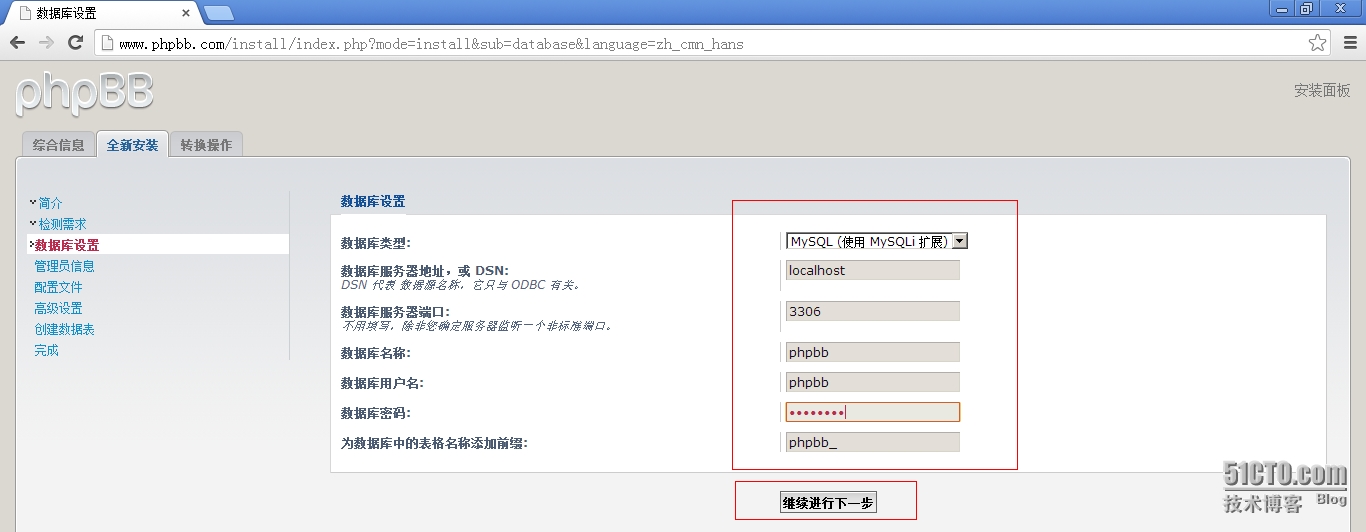Click the database name field
The width and height of the screenshot is (1366, 532).
pos(872,352)
